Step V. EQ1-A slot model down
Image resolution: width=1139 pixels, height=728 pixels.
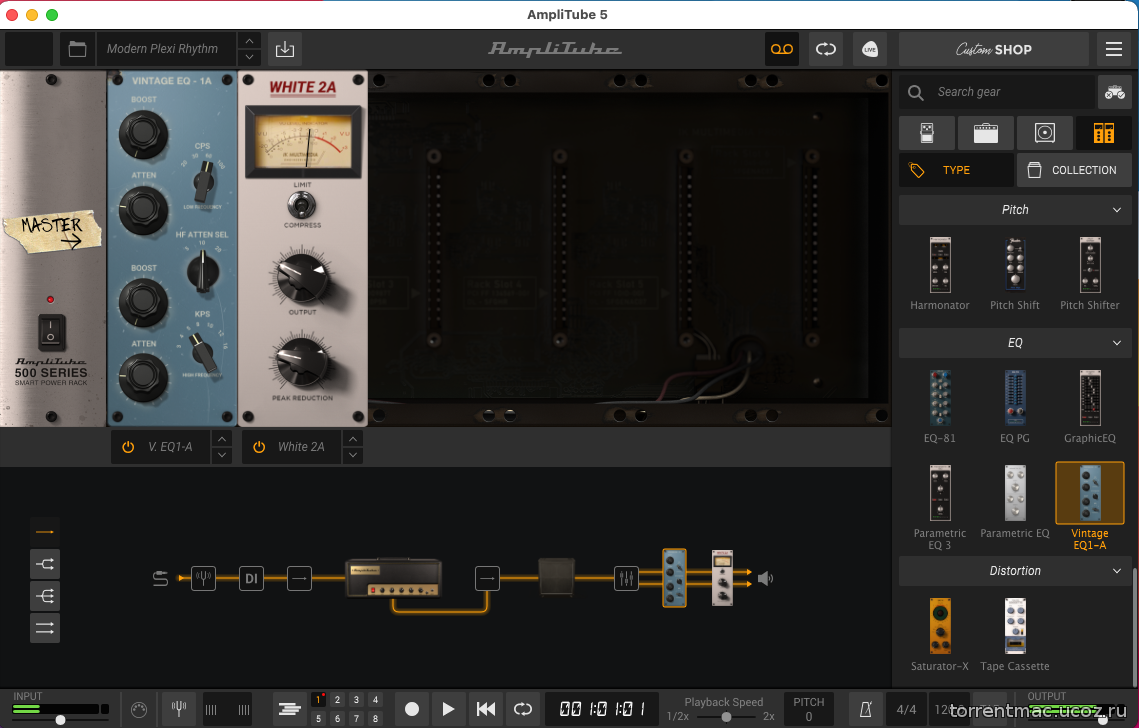point(222,456)
